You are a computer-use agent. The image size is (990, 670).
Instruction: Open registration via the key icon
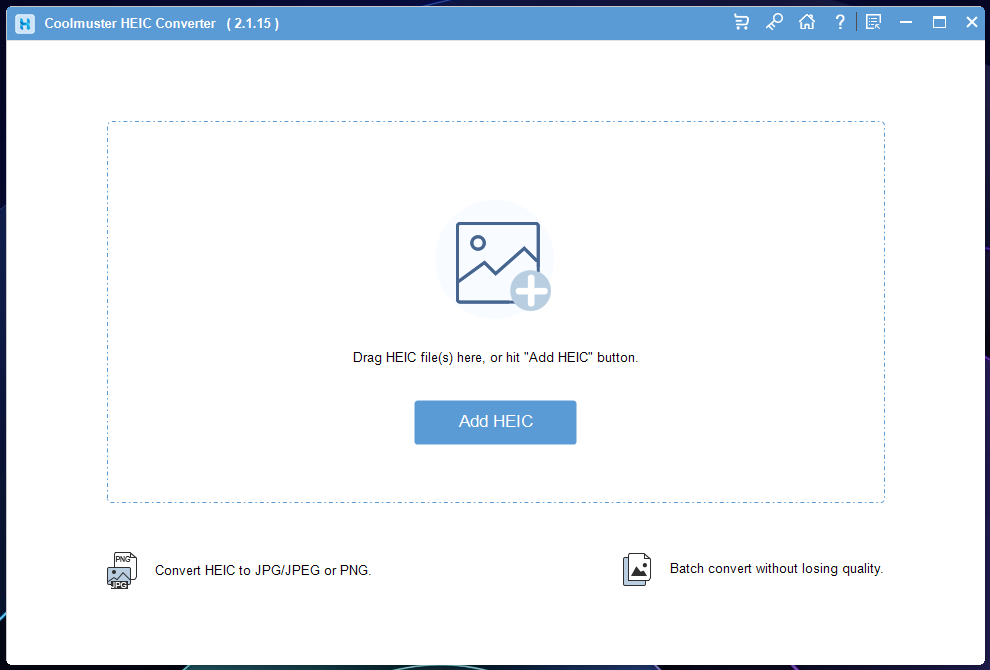click(774, 22)
